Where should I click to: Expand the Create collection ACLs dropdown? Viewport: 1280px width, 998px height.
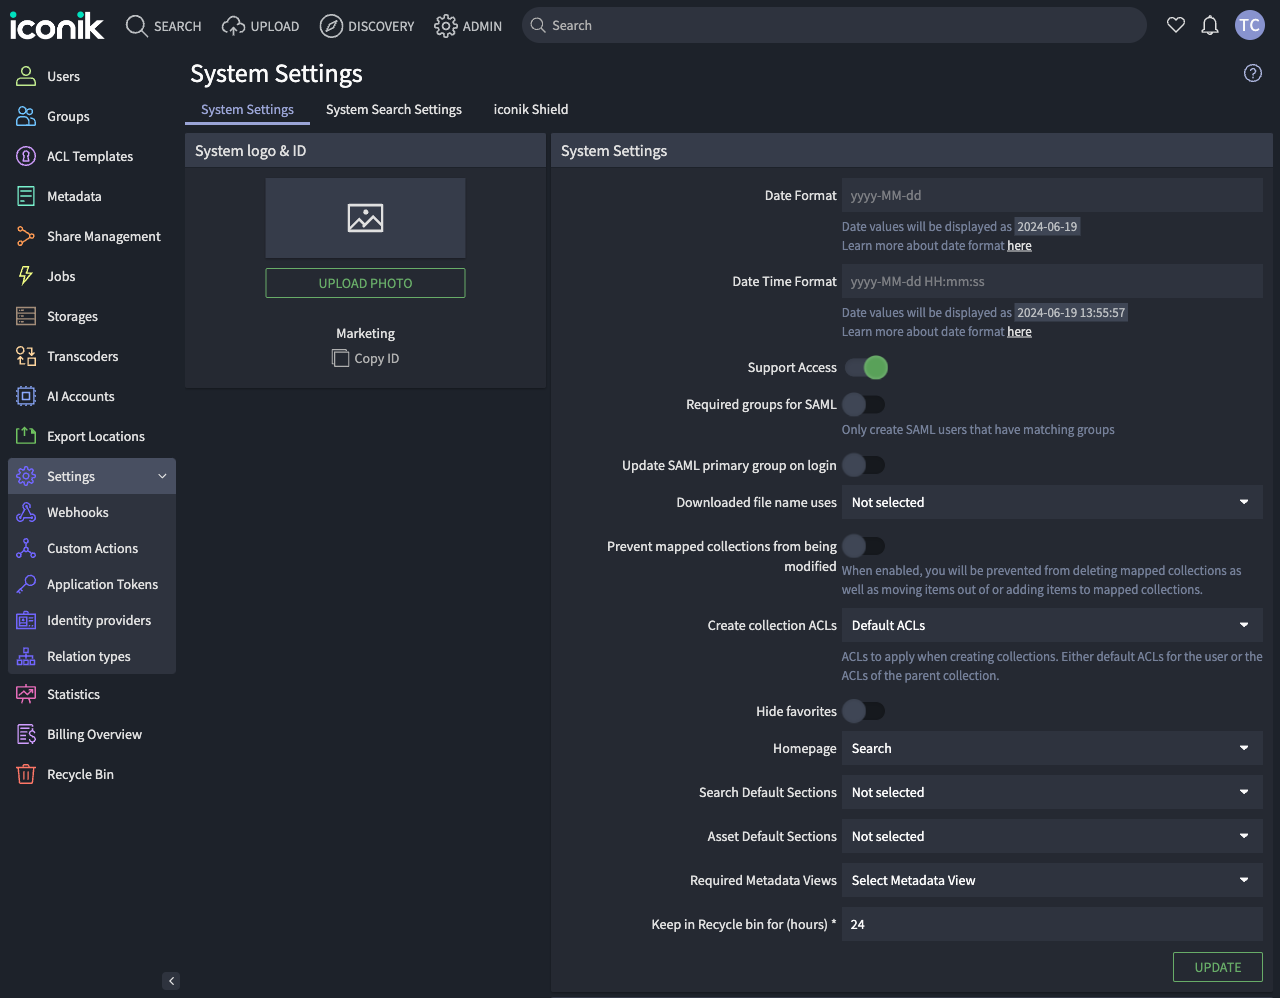pos(1052,625)
